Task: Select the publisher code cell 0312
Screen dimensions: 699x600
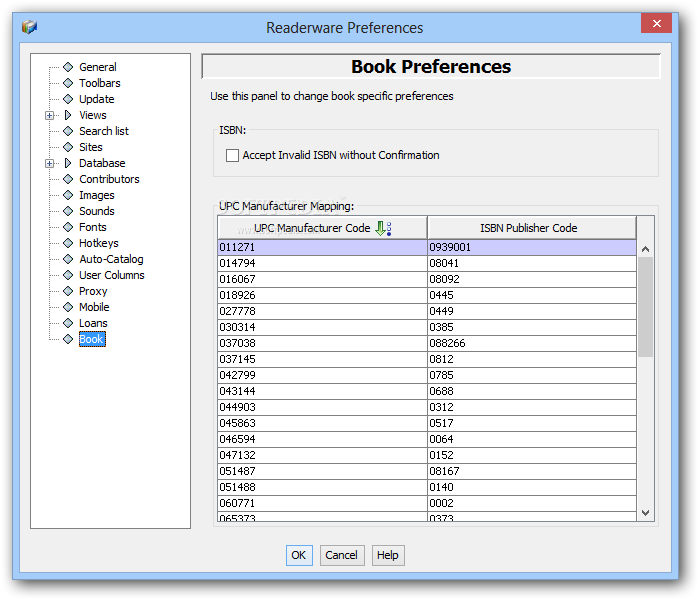Action: tap(532, 407)
